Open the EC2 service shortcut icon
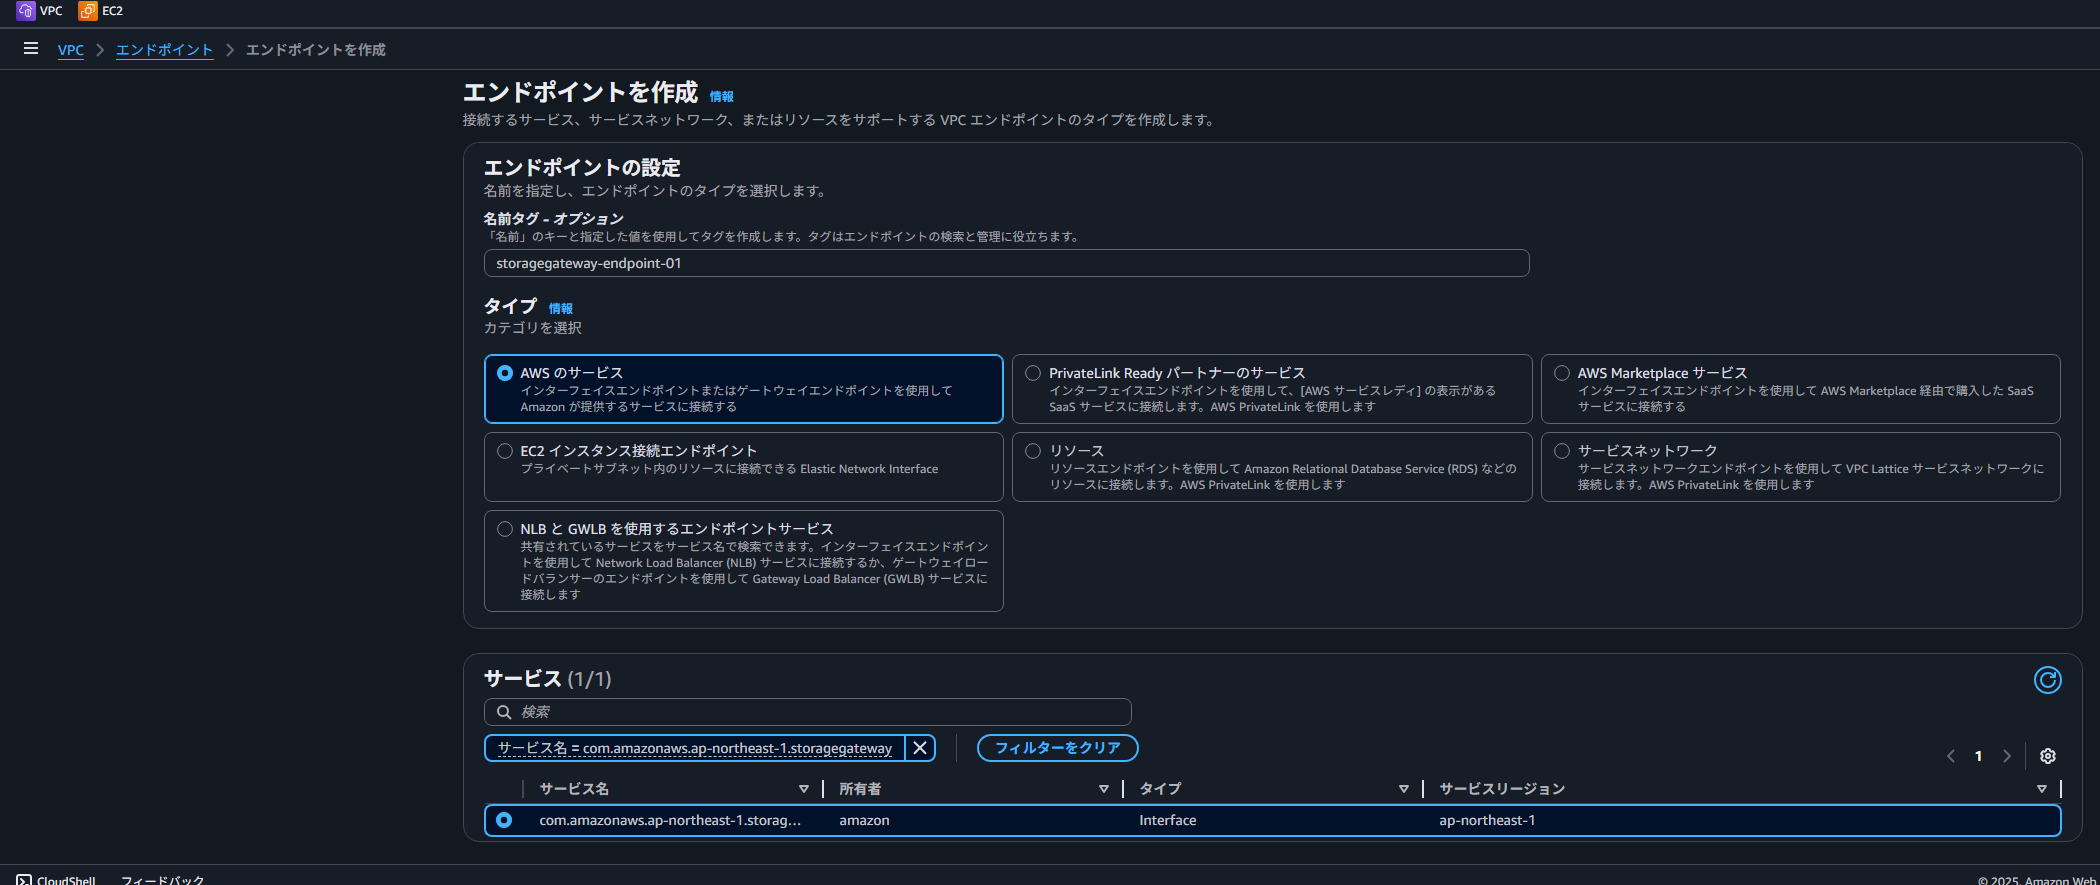The height and width of the screenshot is (885, 2100). click(x=88, y=11)
